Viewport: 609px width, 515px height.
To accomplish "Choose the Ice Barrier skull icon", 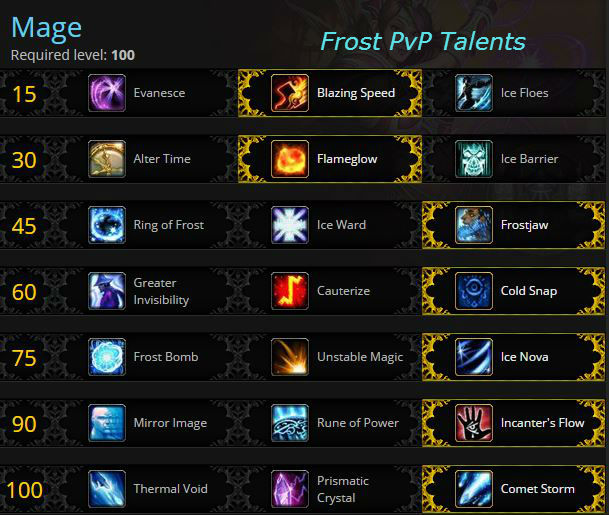I will coord(473,159).
